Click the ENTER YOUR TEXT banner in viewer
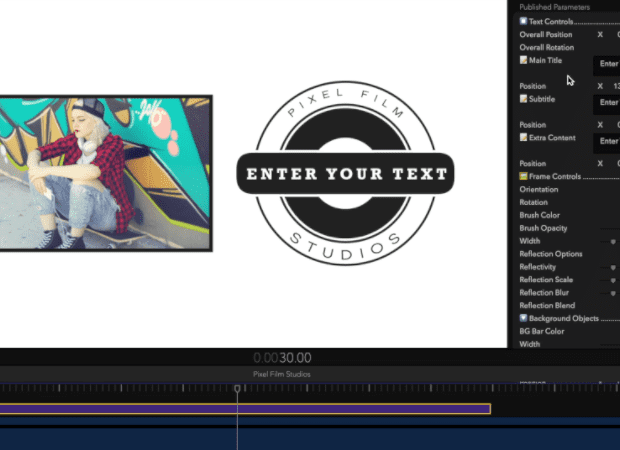Viewport: 620px width, 450px height. [x=345, y=174]
